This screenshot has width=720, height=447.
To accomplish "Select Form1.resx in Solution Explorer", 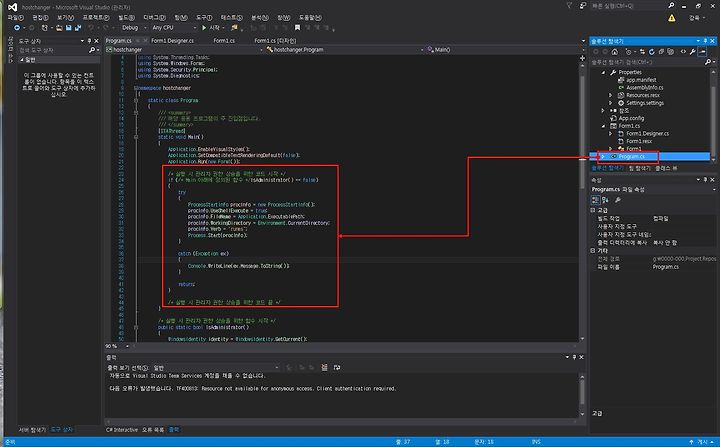I will [x=639, y=141].
